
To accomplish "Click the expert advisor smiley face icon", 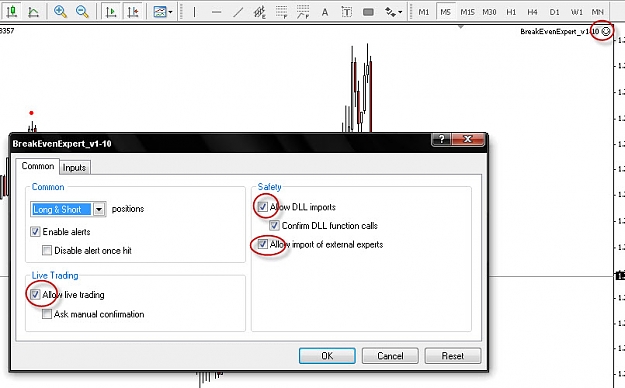I will click(605, 31).
